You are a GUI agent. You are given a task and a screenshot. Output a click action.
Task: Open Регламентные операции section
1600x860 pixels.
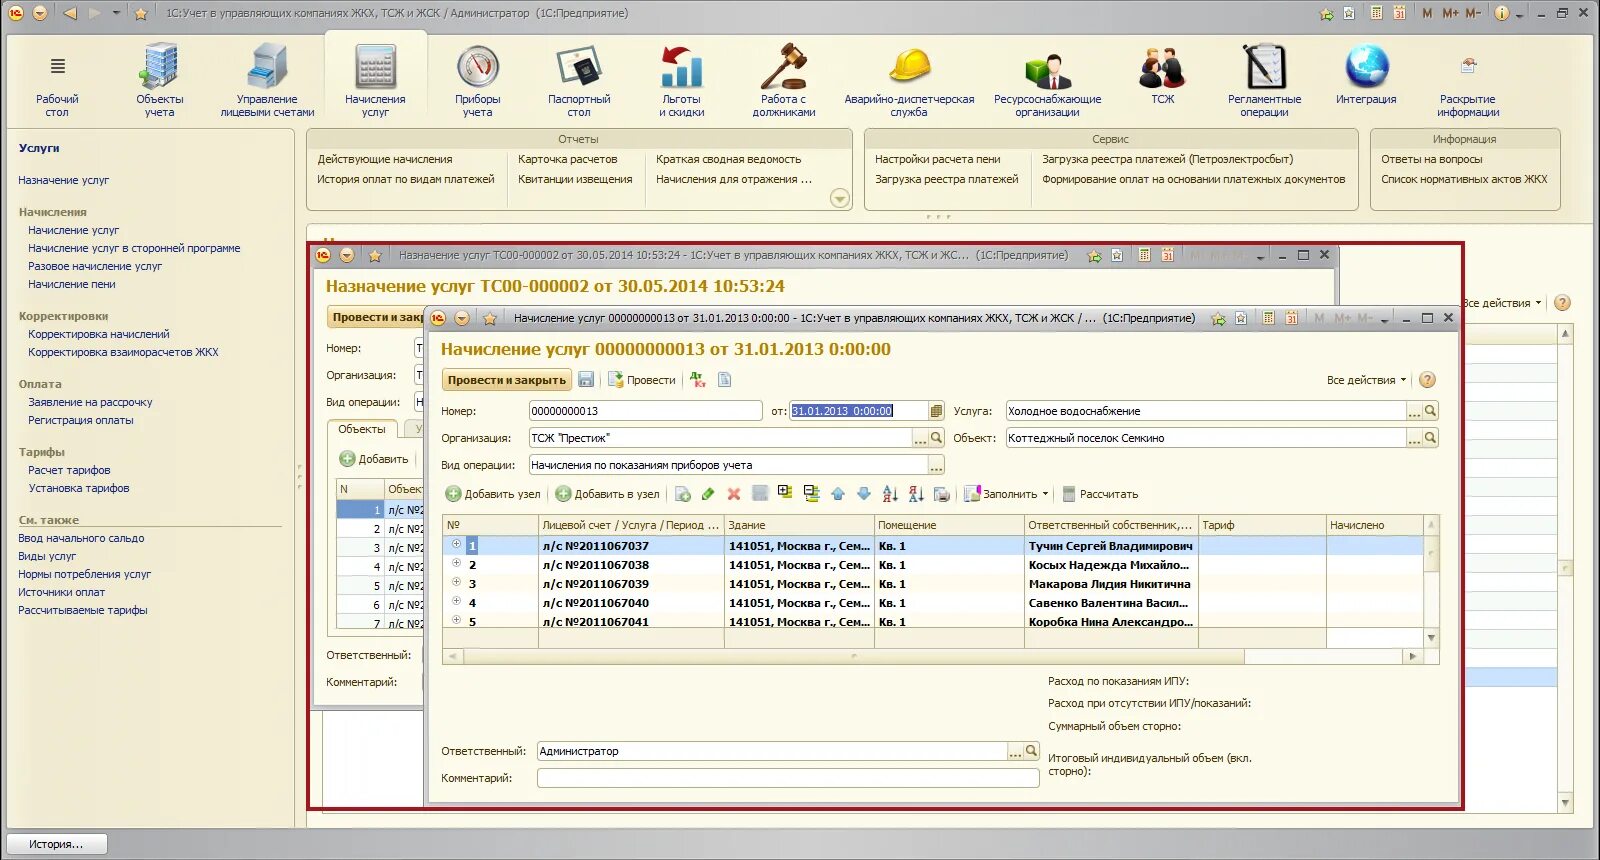coord(1264,80)
